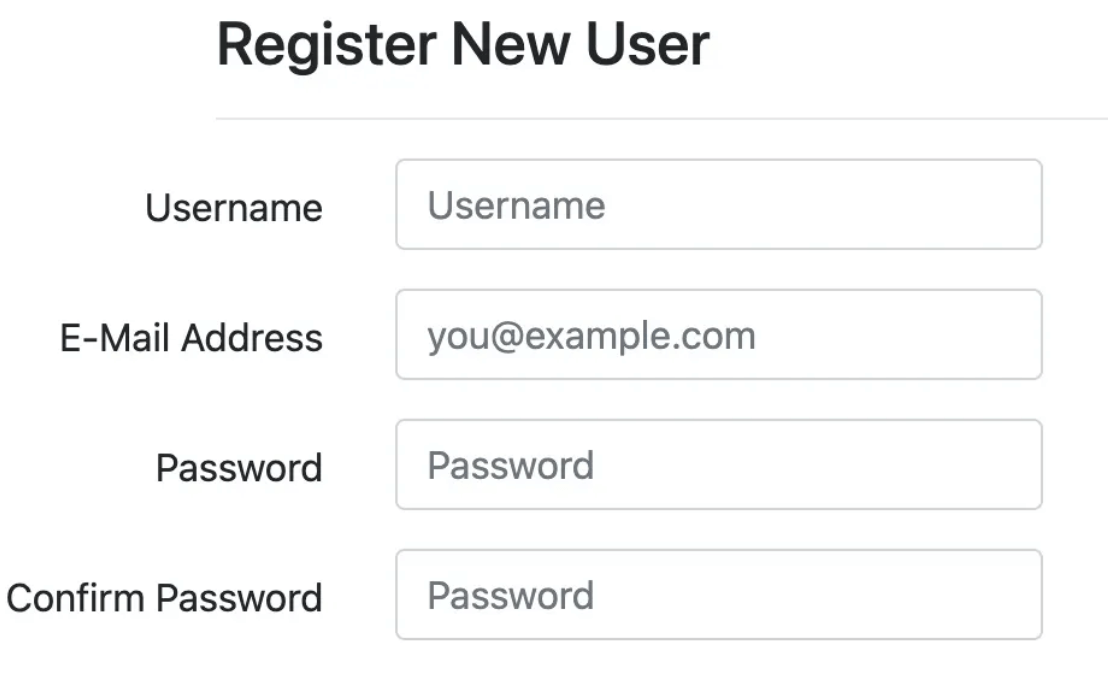Click the "E-Mail Address" label
This screenshot has height=698, width=1108.
pos(192,338)
